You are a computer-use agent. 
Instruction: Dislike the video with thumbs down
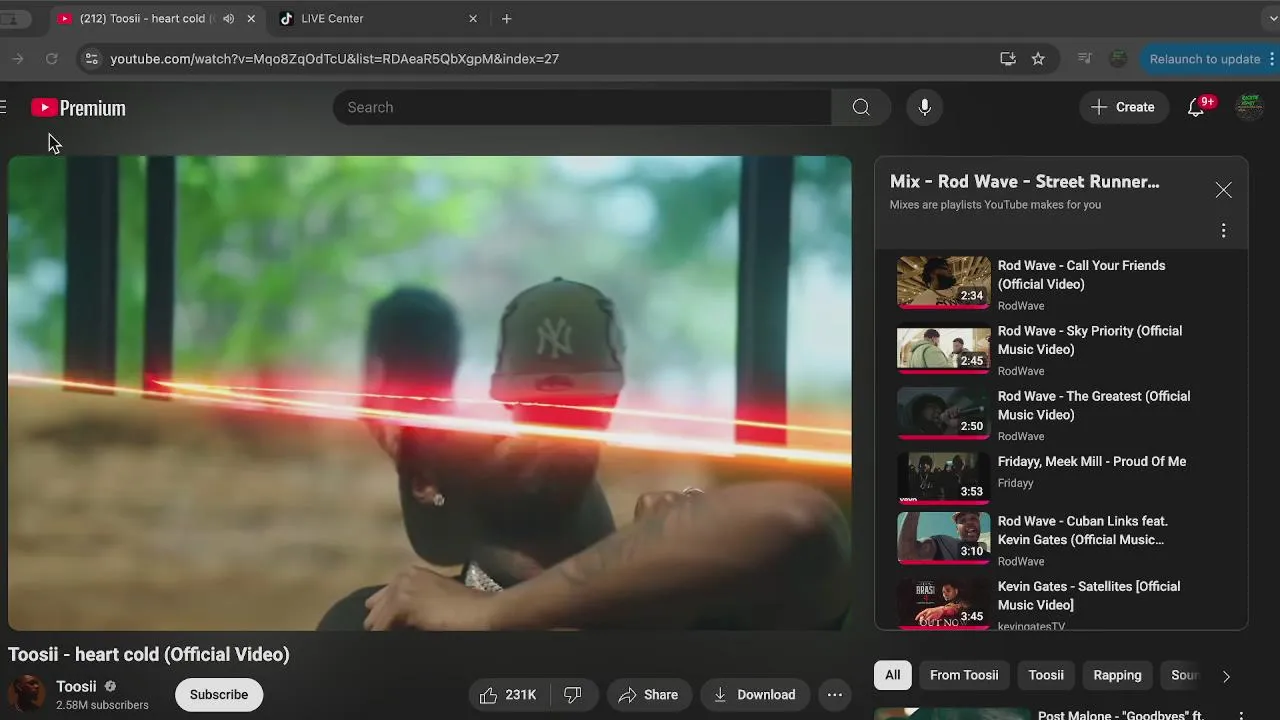pos(573,695)
